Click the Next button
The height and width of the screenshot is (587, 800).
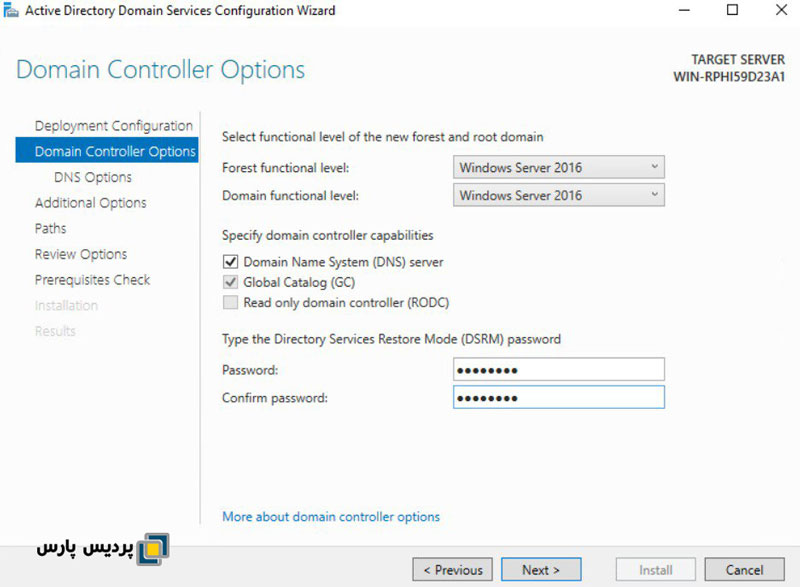541,570
